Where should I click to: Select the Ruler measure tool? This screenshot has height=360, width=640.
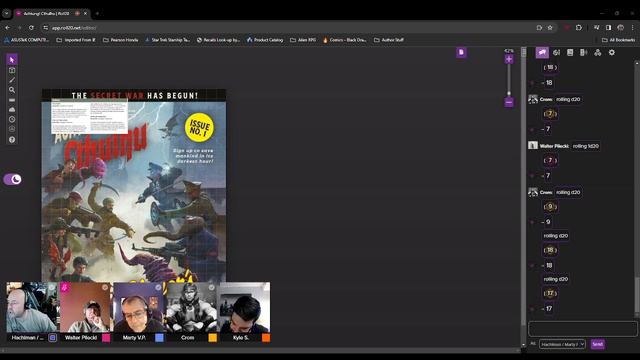pos(12,100)
